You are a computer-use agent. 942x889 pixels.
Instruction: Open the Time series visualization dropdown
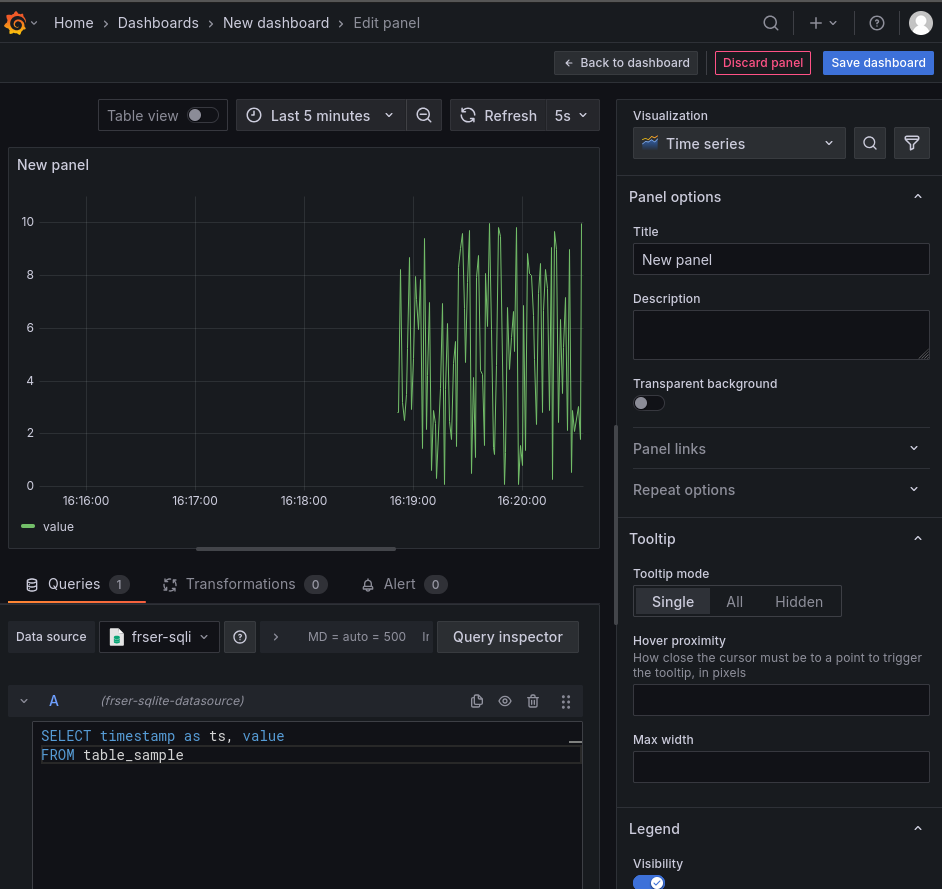click(738, 144)
